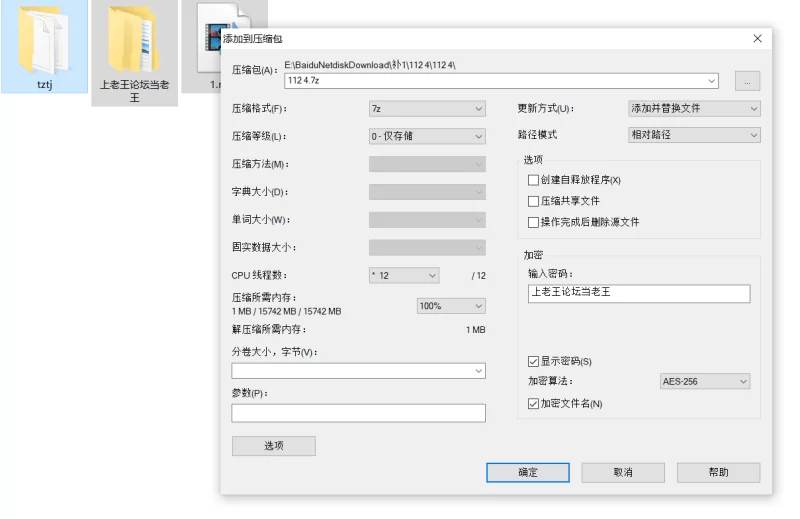Open the 压缩等级 dropdown showing 0 - 仅存储
Screen dimensions: 800x519
(x=427, y=136)
